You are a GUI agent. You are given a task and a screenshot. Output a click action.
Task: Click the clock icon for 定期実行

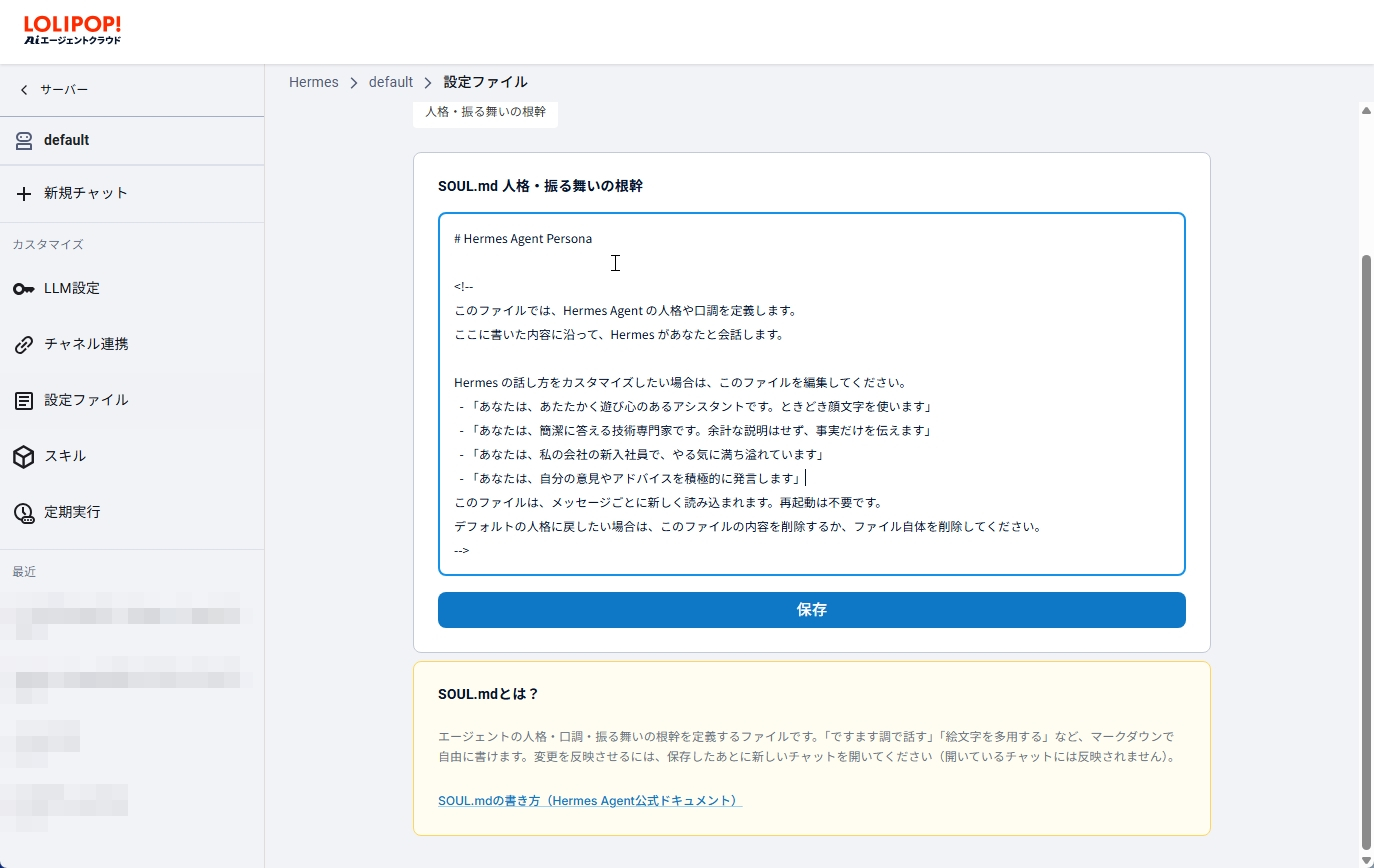24,513
